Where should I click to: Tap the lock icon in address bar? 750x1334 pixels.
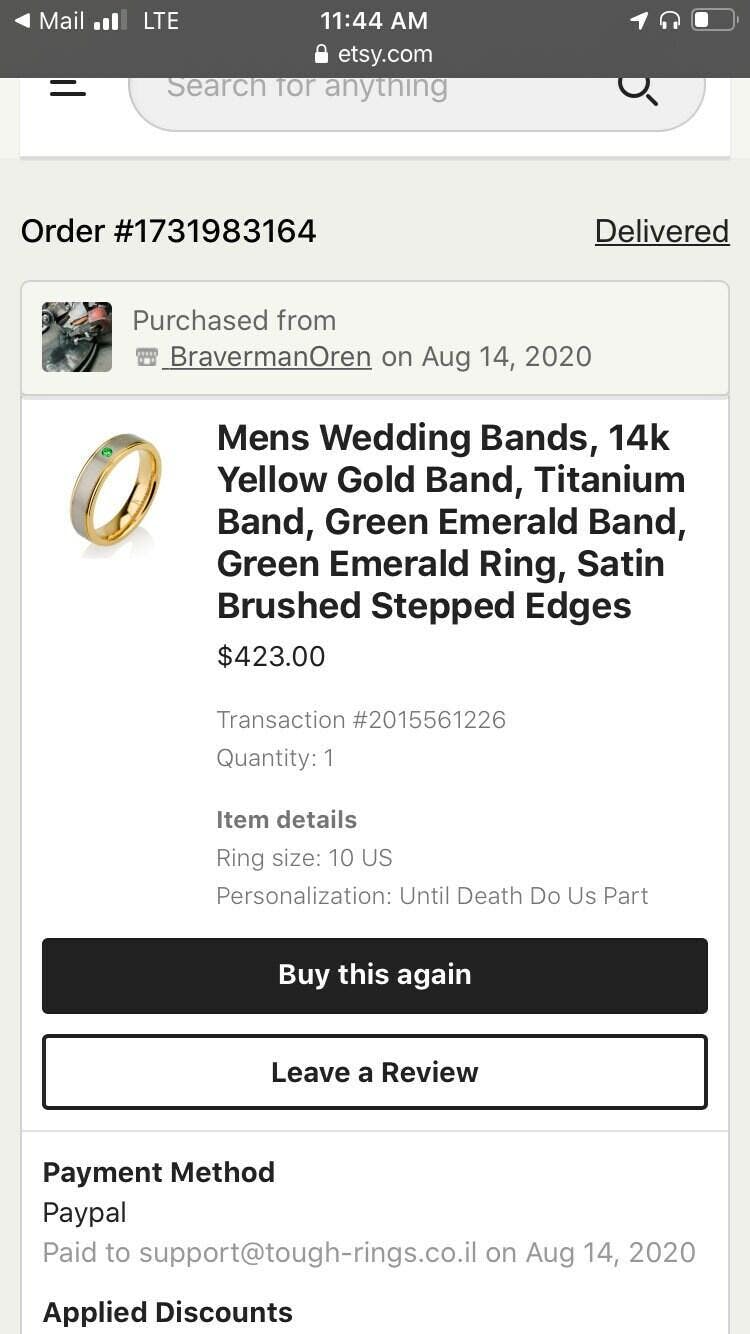(321, 54)
